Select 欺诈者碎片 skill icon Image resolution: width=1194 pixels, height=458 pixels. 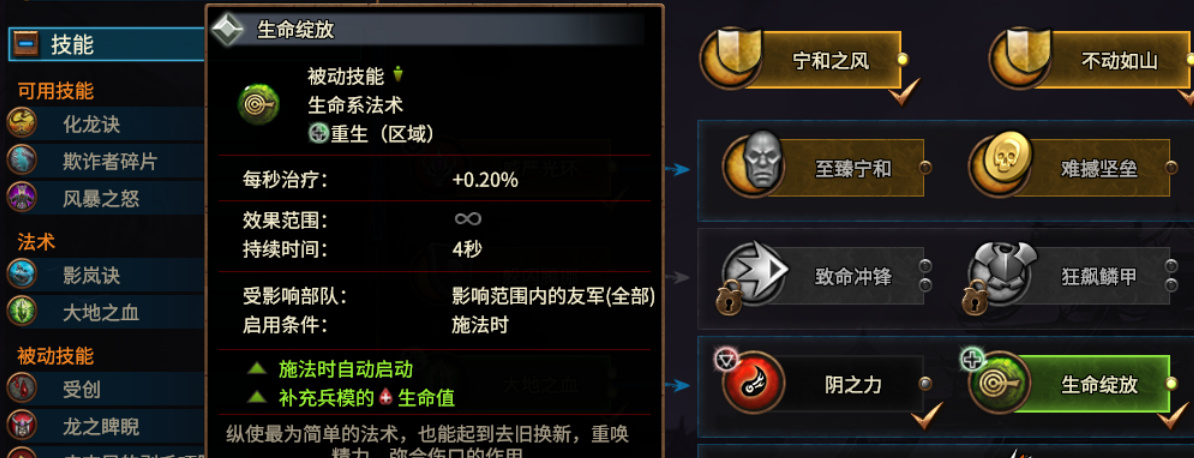pos(22,161)
